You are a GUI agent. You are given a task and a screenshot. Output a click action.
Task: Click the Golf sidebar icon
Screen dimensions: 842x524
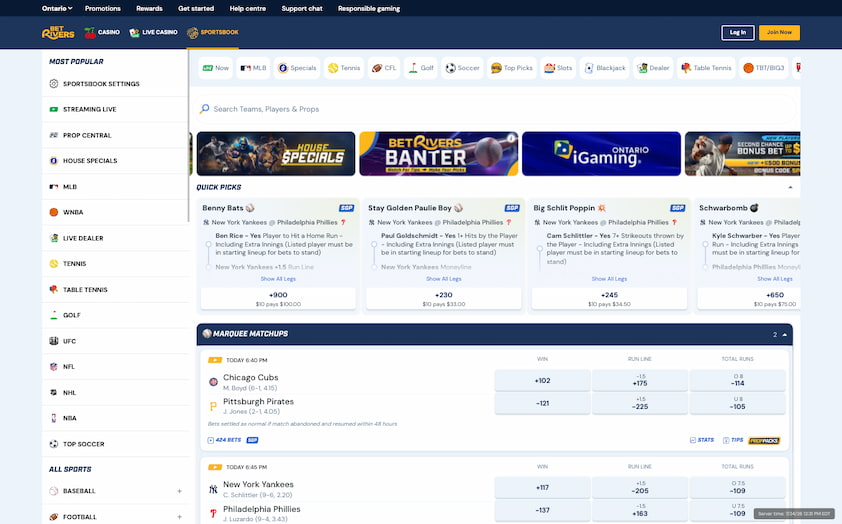tap(54, 315)
